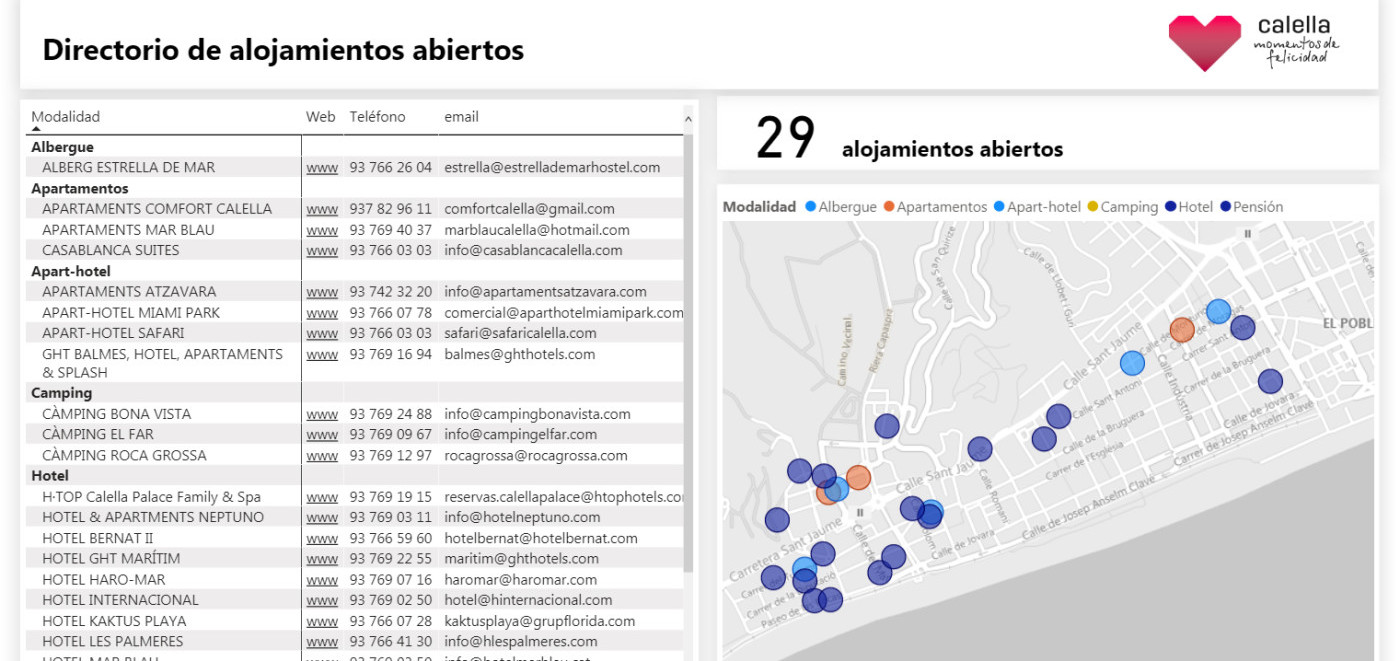Open www link for HOTEL BERNAT II

[x=321, y=538]
